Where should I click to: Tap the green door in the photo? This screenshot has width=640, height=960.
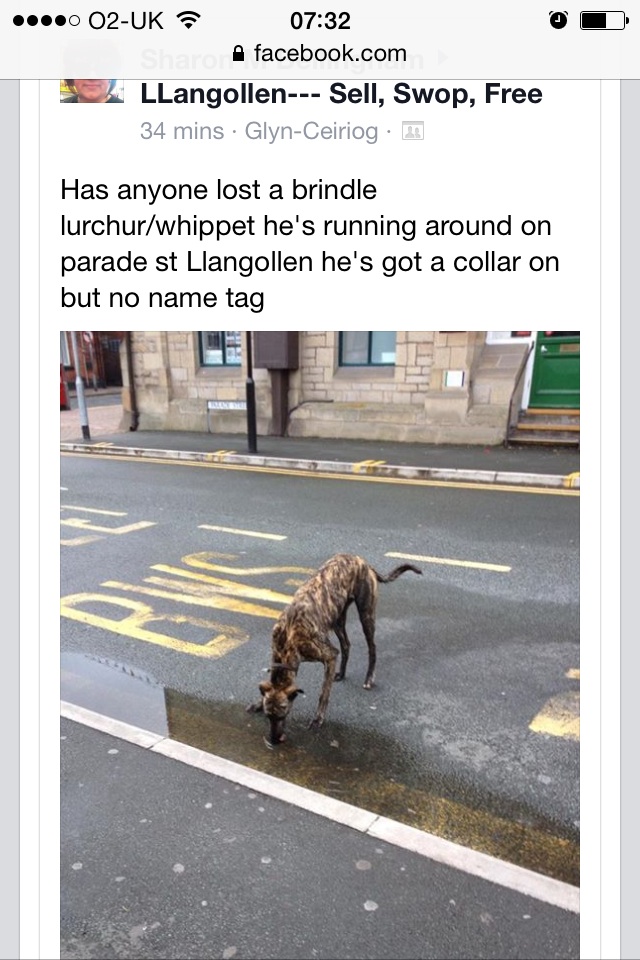554,370
